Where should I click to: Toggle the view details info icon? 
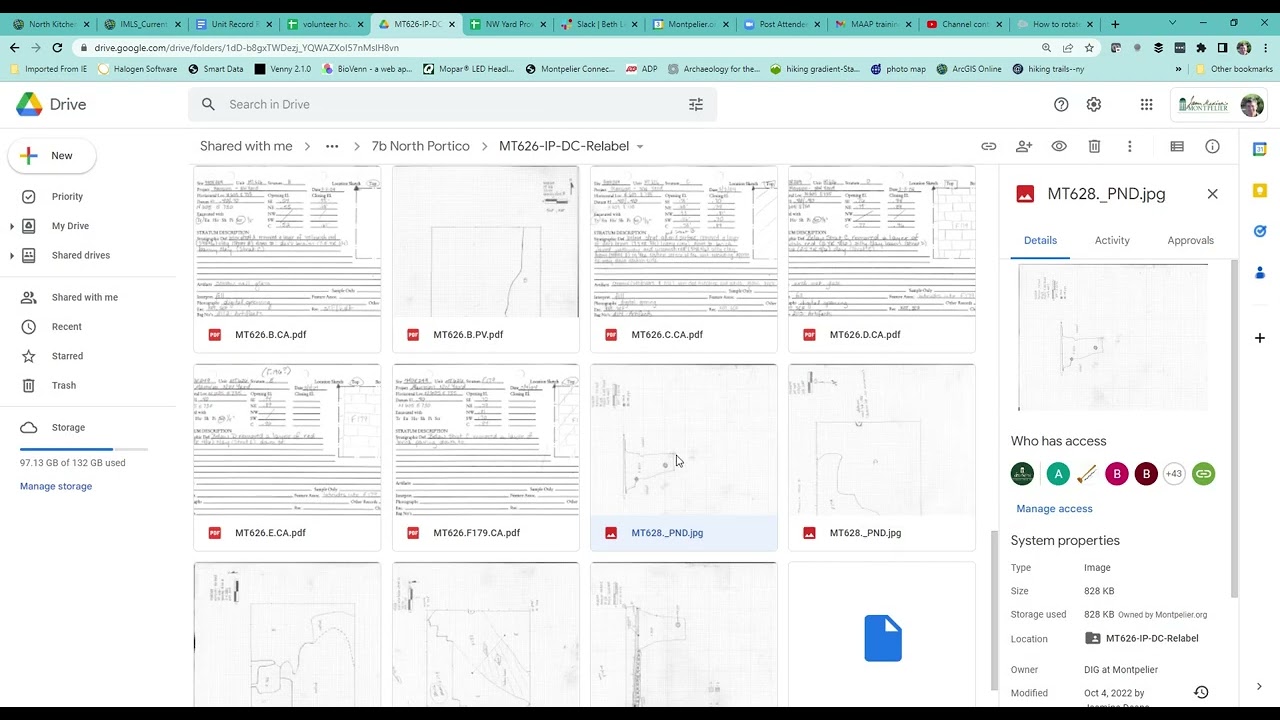pos(1212,146)
